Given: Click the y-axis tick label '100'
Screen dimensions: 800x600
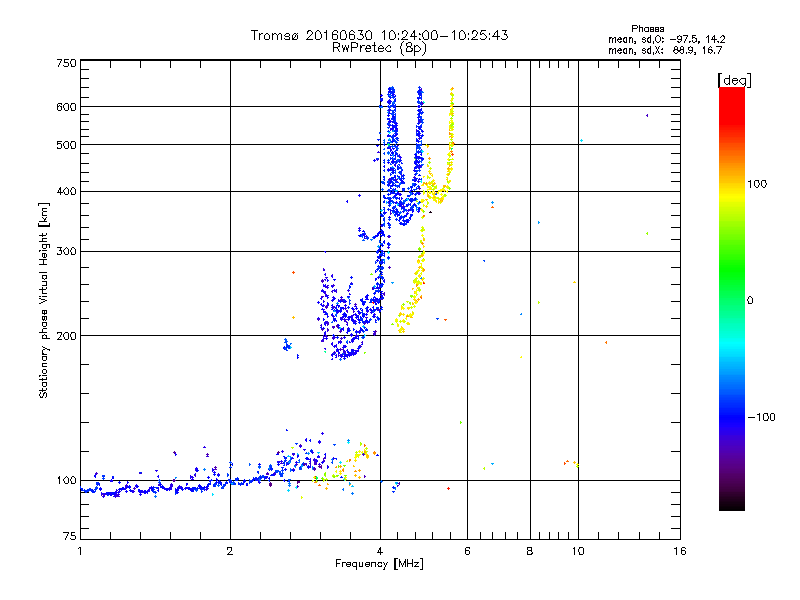Looking at the screenshot, I should [67, 480].
